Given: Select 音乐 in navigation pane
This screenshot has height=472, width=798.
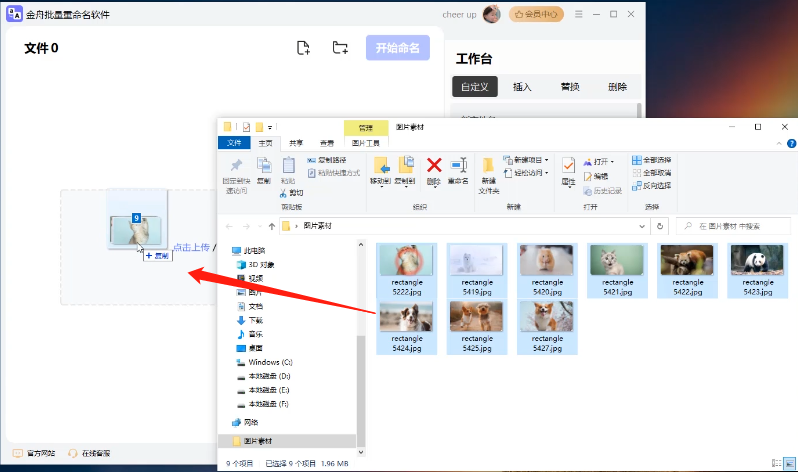Looking at the screenshot, I should (x=250, y=334).
